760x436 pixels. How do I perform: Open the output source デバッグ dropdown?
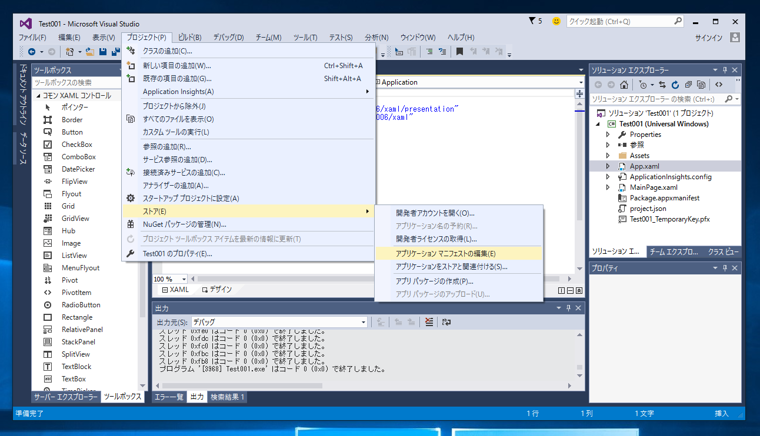click(x=363, y=322)
